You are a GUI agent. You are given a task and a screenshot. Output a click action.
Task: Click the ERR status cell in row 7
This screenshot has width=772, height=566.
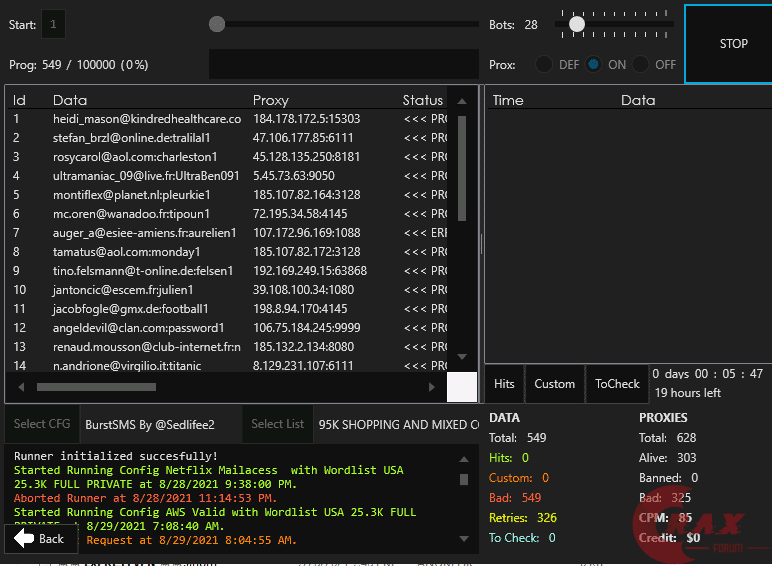(x=425, y=233)
